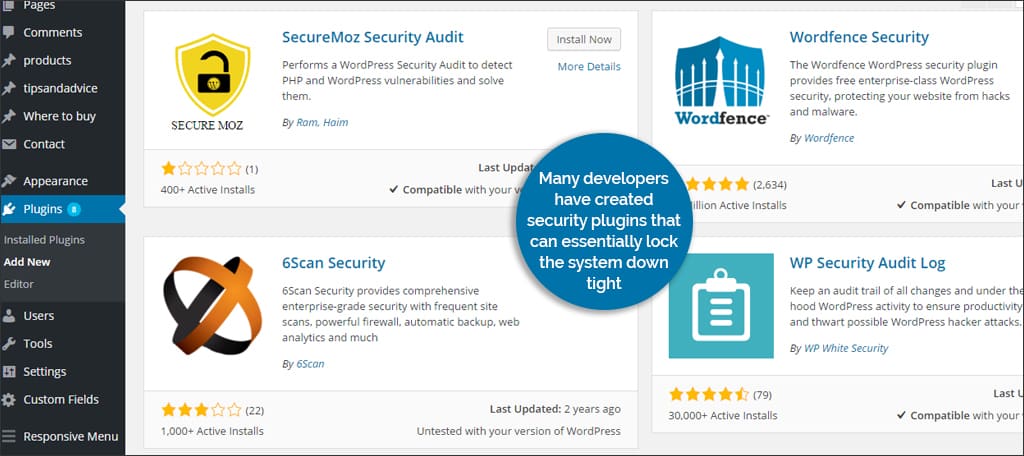1024x456 pixels.
Task: Open the Wordfence Security title link
Action: 859,37
